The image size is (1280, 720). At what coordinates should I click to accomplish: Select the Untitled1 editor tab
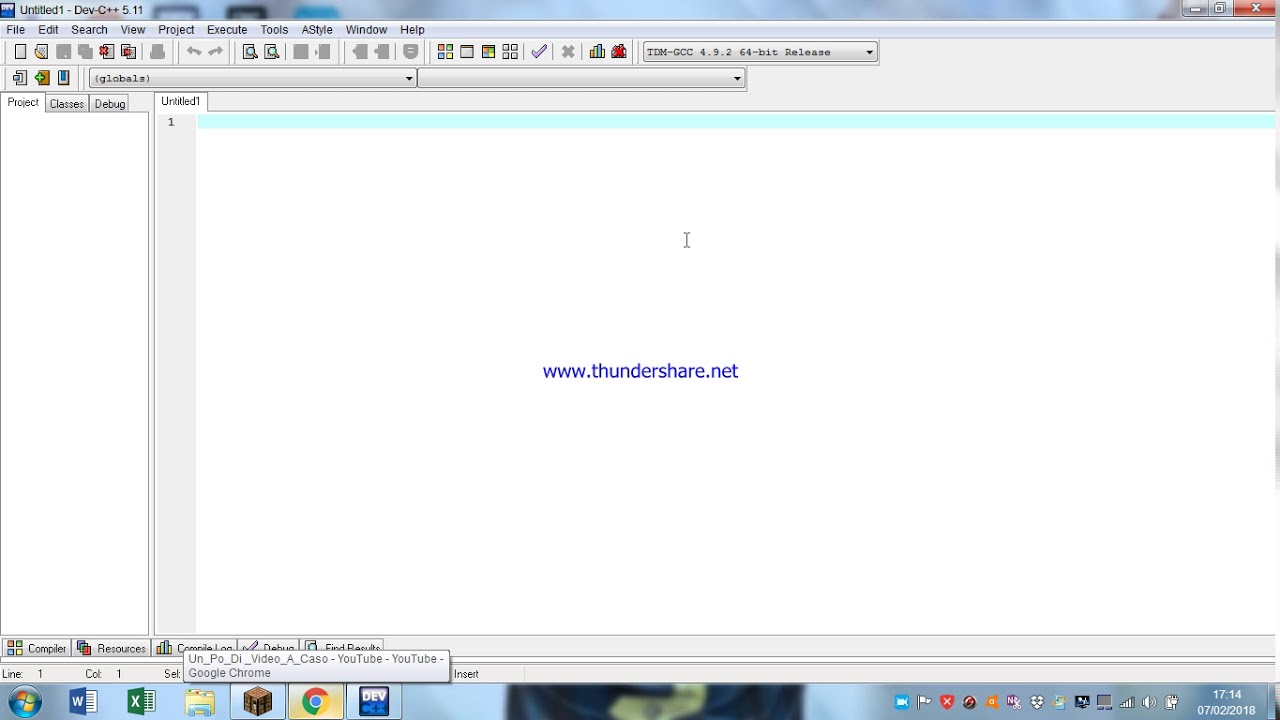point(181,101)
